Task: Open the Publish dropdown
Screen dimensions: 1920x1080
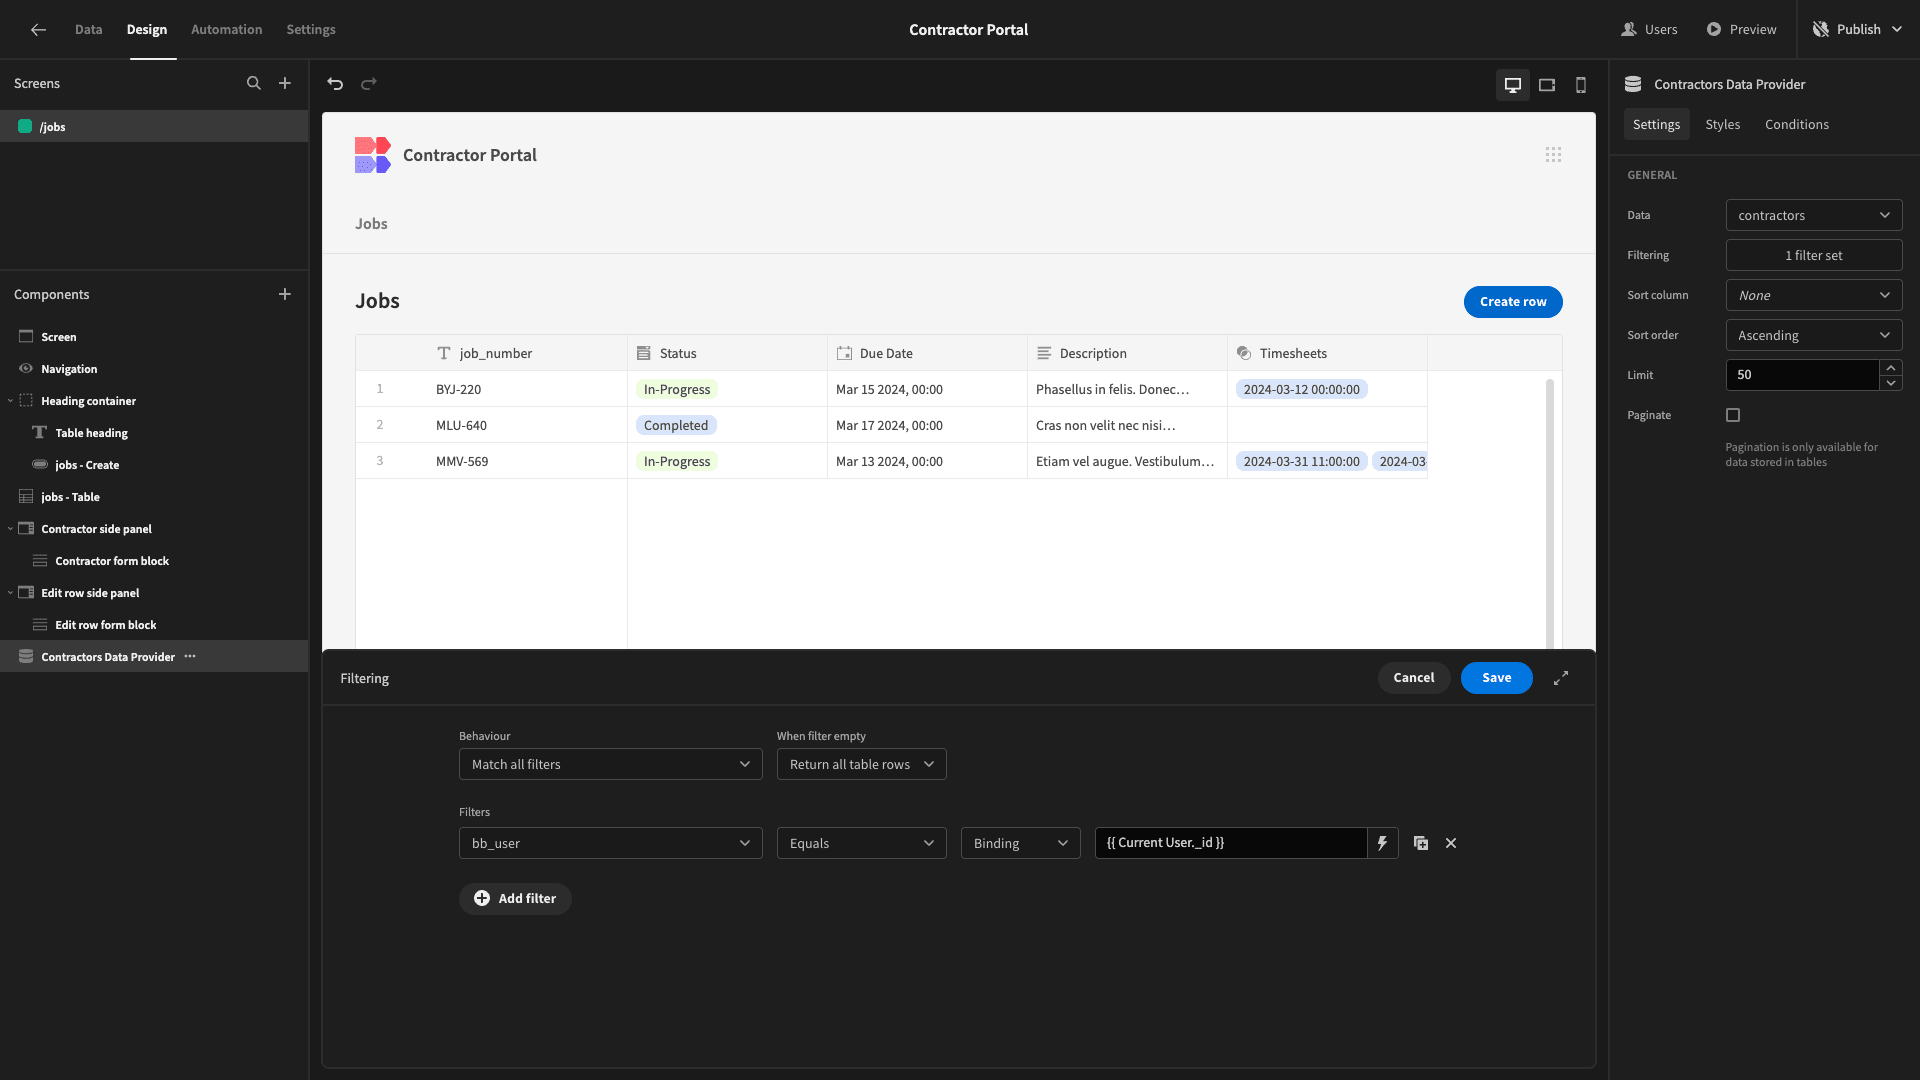Action: click(1858, 30)
